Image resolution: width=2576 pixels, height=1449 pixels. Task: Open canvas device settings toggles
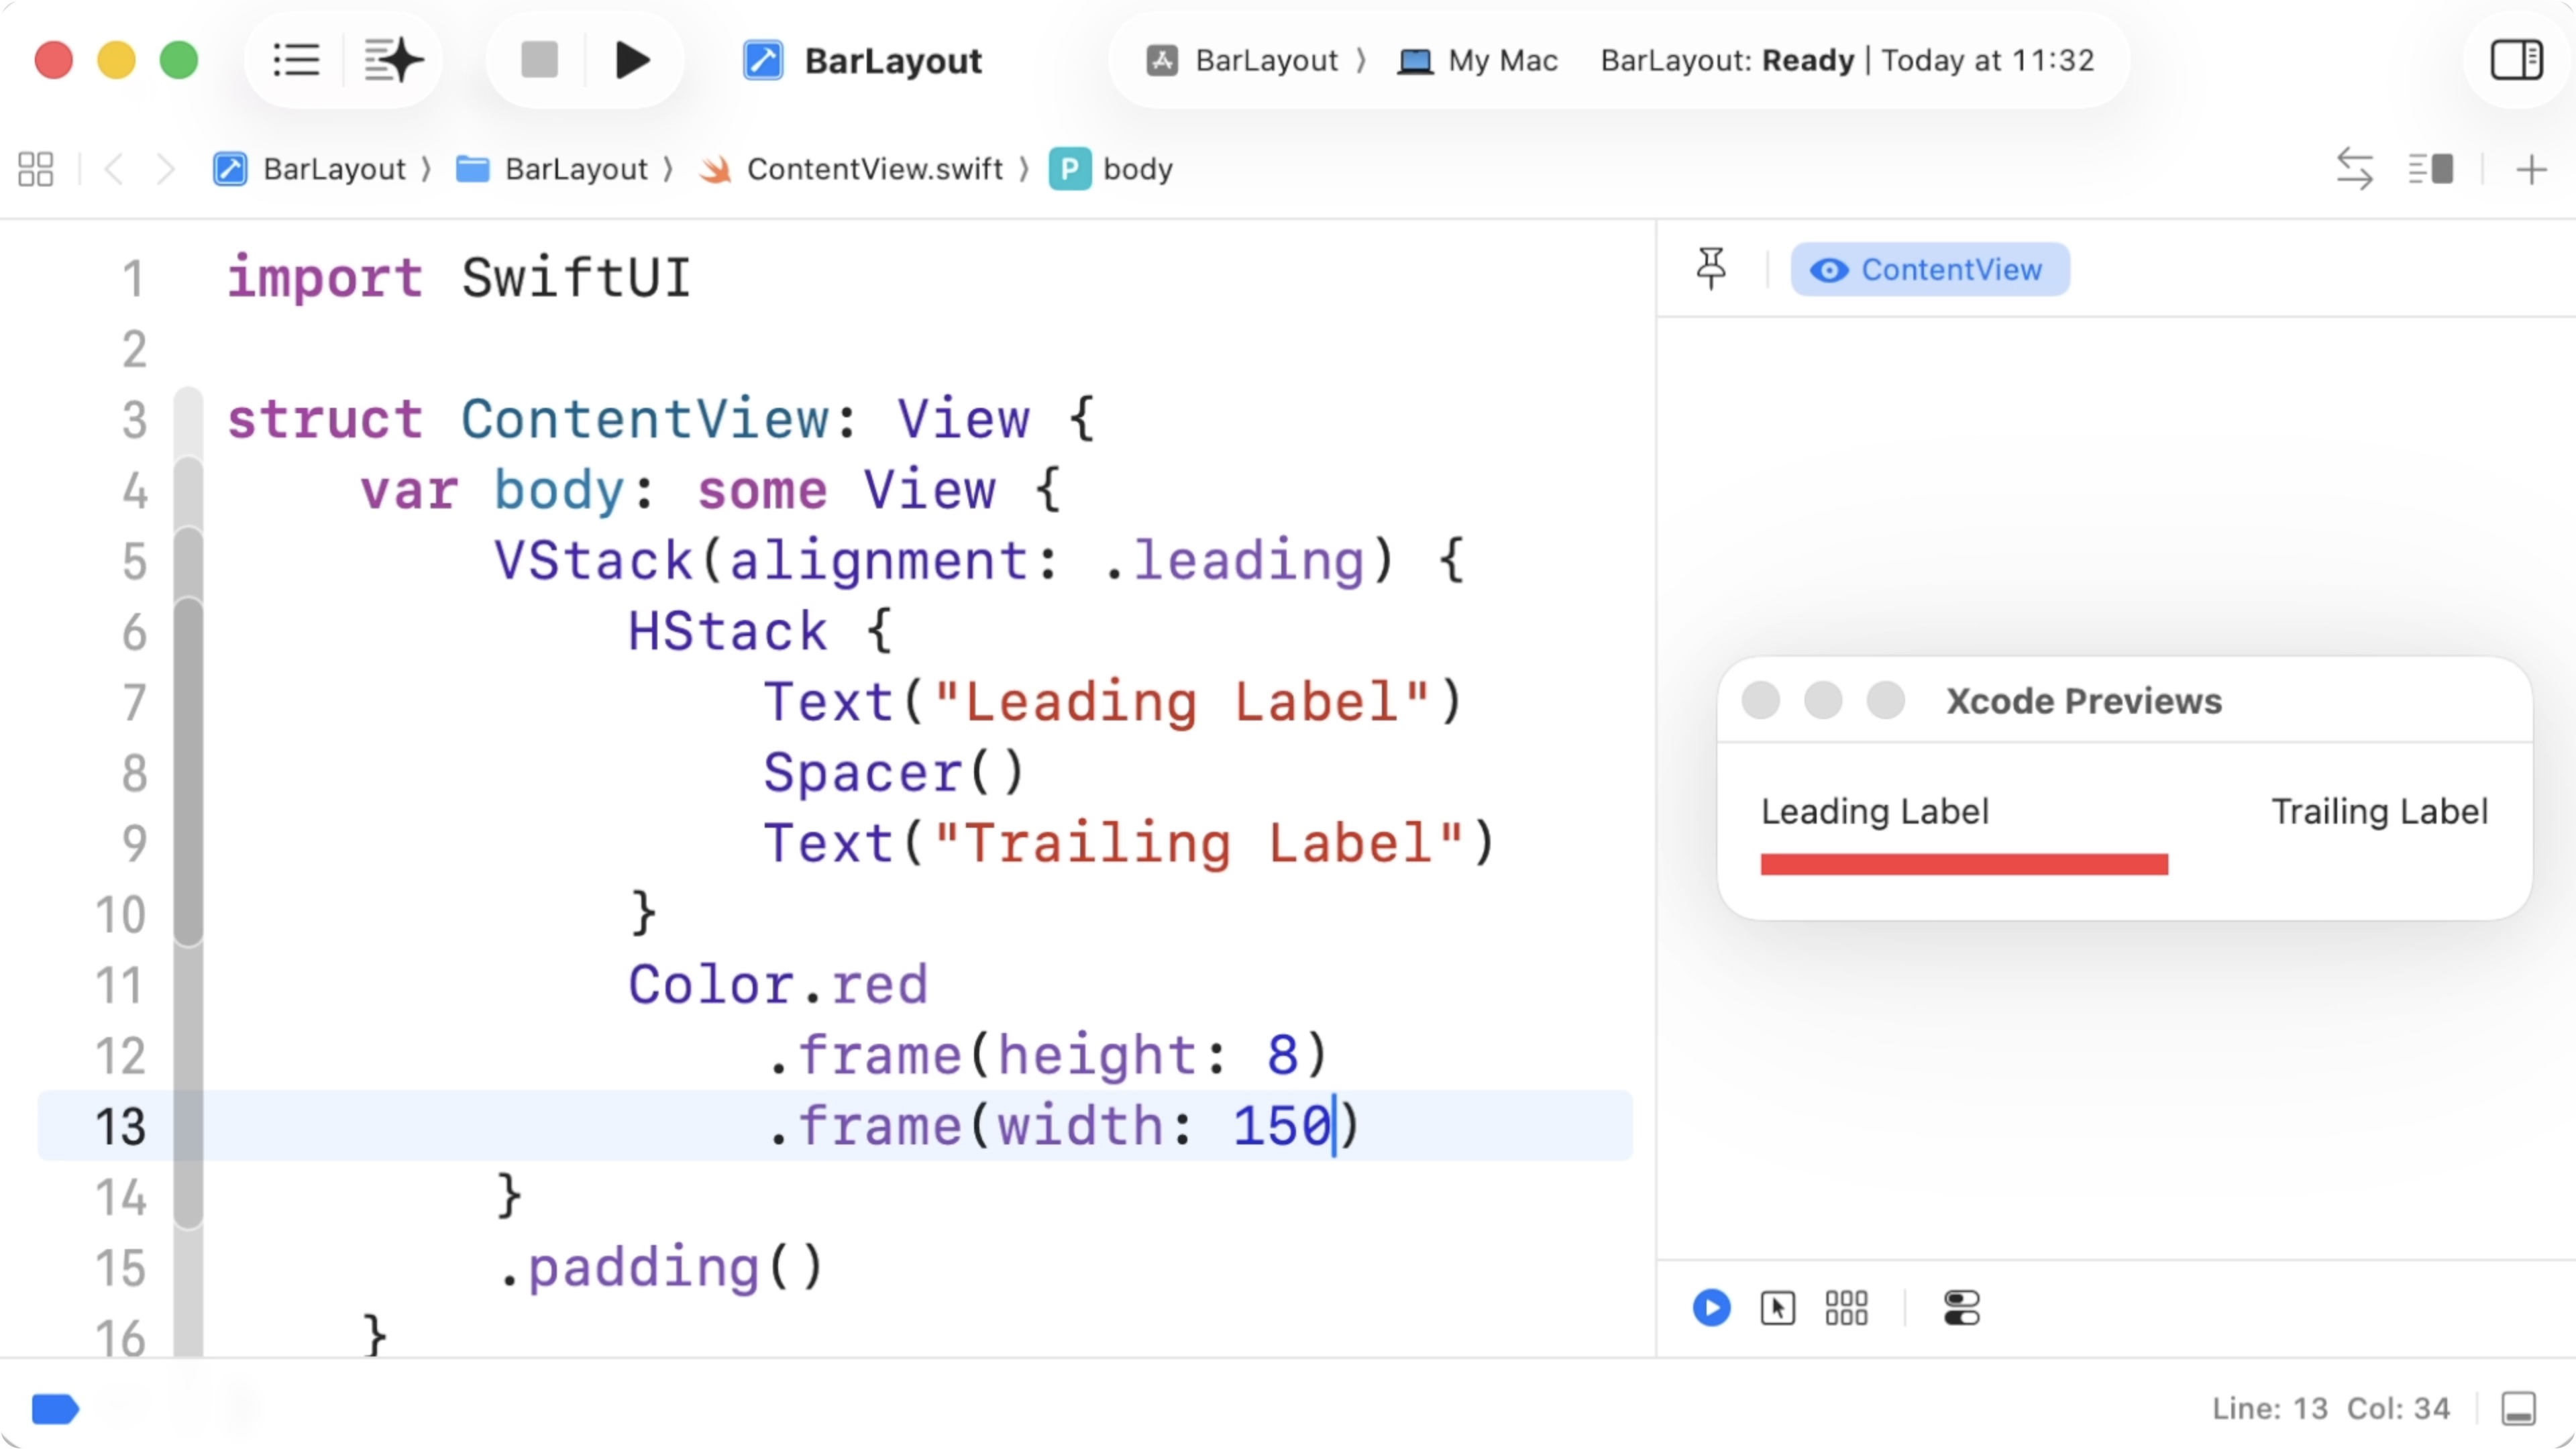[1961, 1307]
